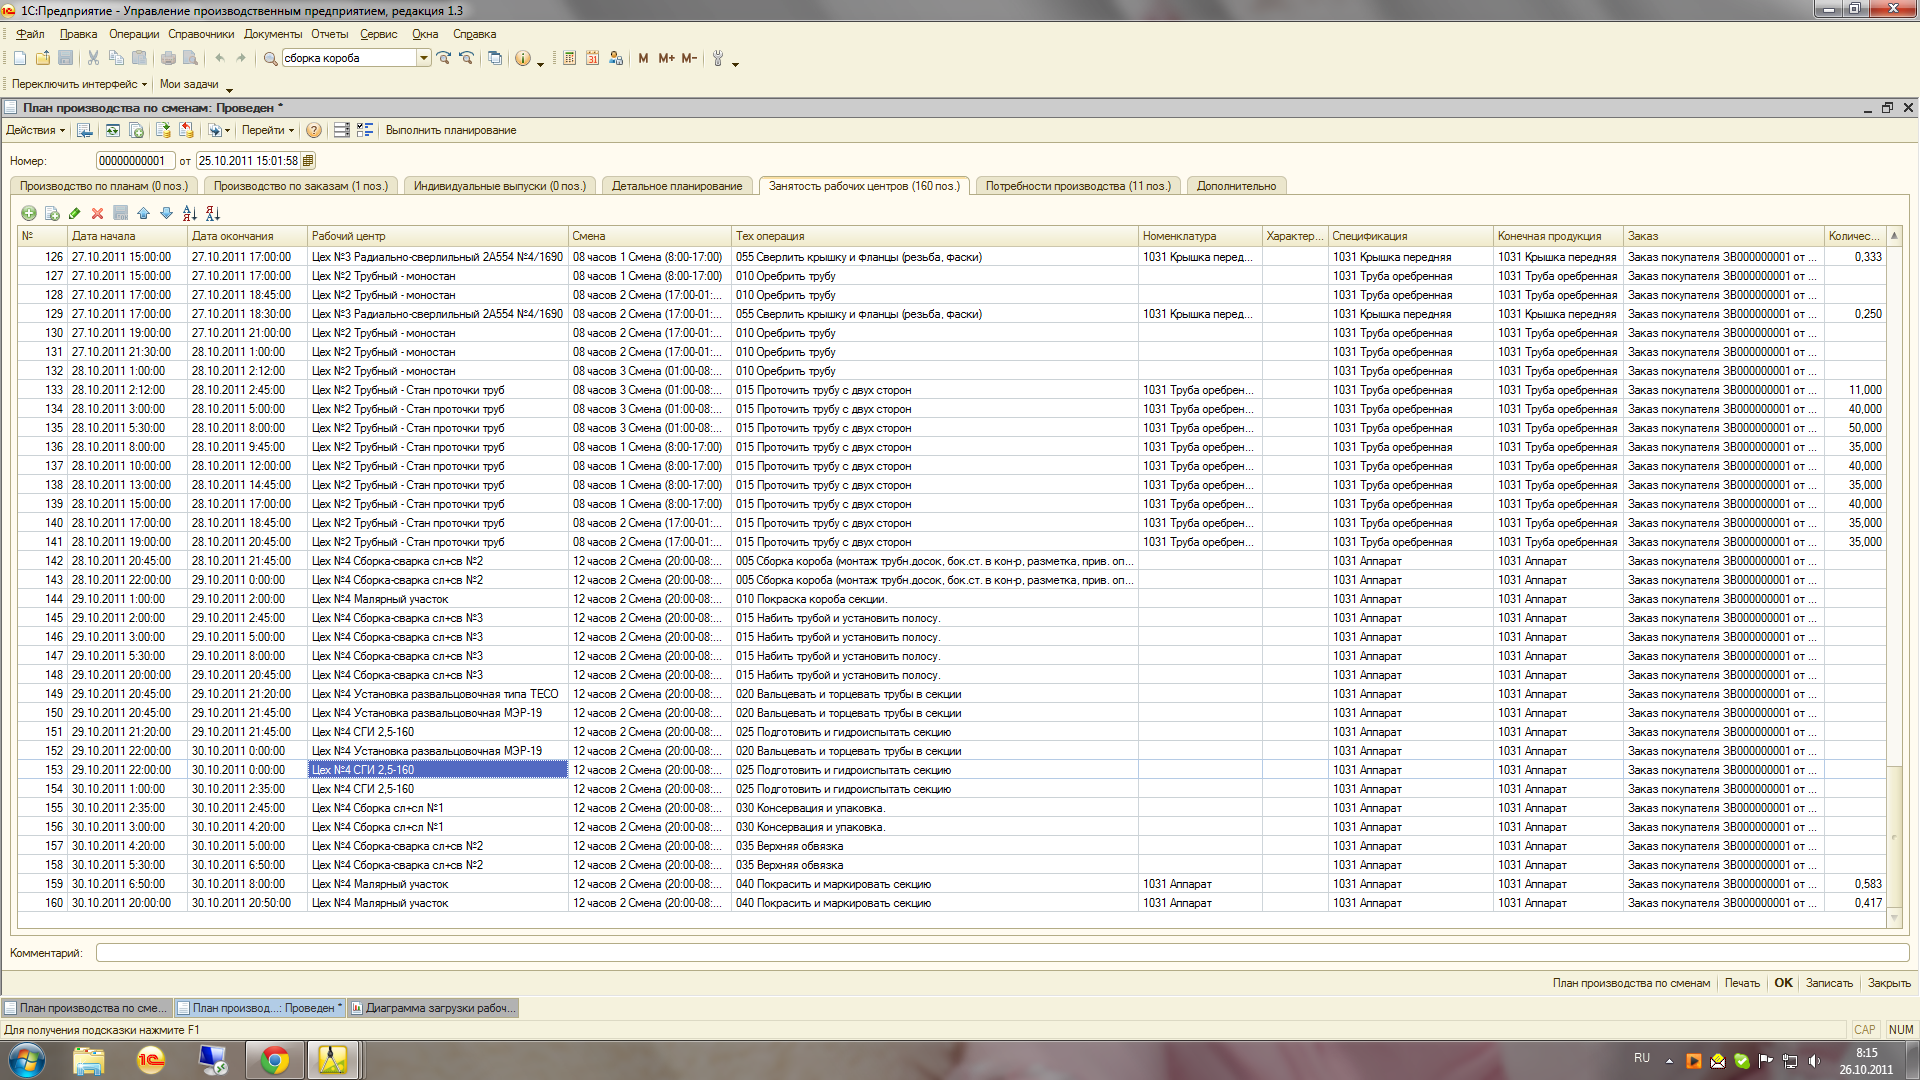Screen dimensions: 1920x1080
Task: Open the Отчеты menu
Action: pyautogui.click(x=330, y=34)
